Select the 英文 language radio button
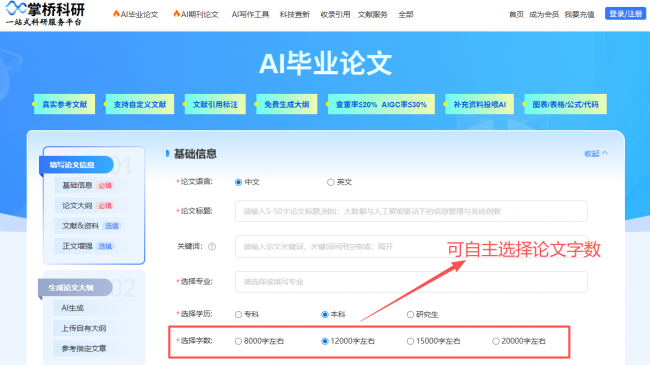Image resolution: width=650 pixels, height=365 pixels. (330, 182)
